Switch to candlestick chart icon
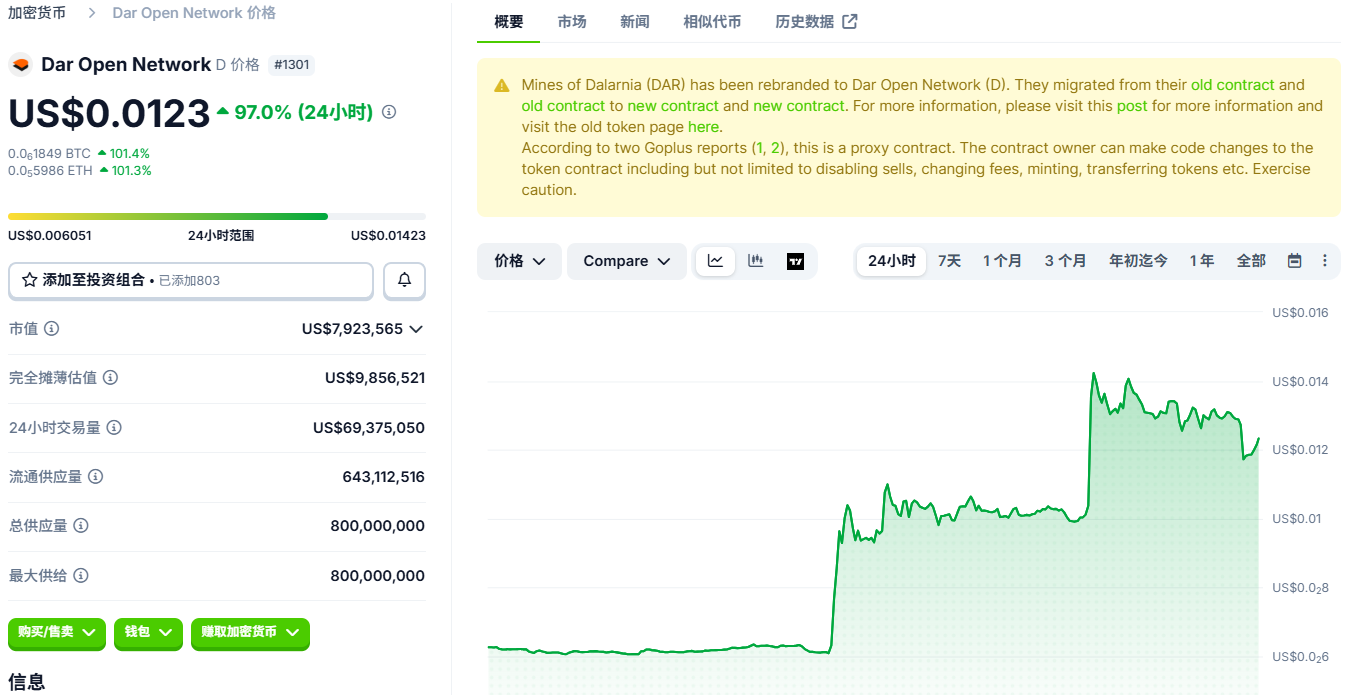 click(x=756, y=261)
